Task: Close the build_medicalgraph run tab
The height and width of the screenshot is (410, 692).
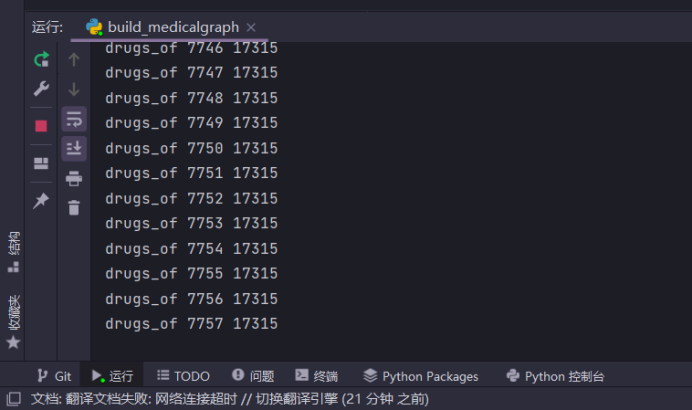Action: click(x=251, y=27)
